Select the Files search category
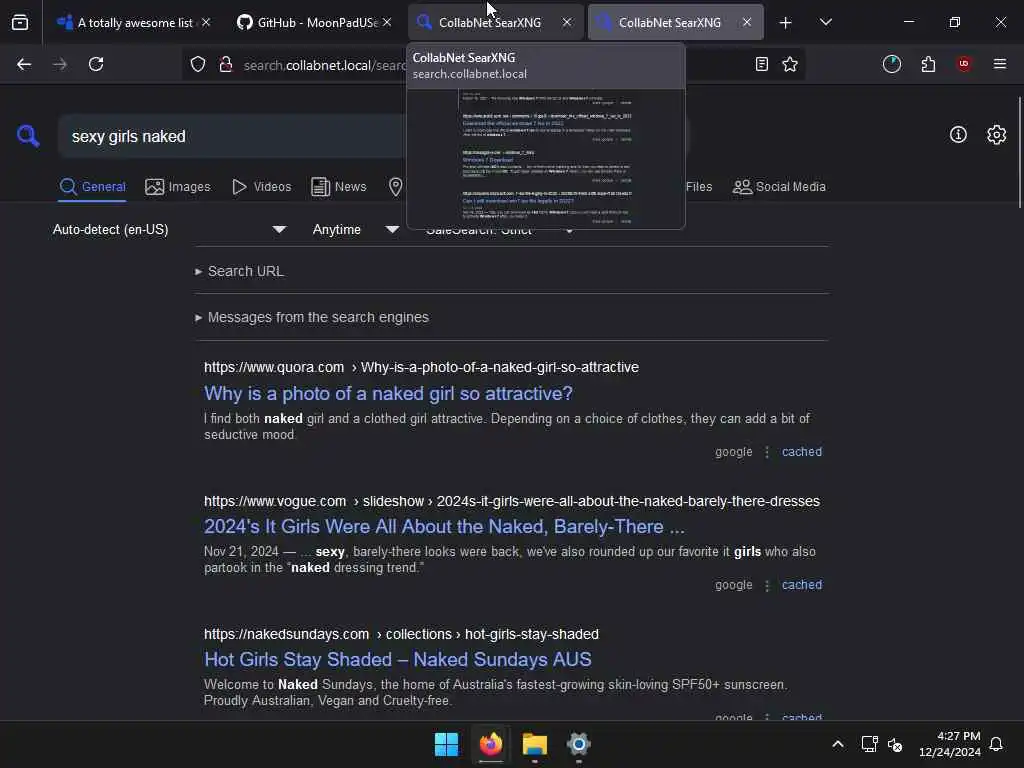The height and width of the screenshot is (768, 1024). (x=699, y=187)
